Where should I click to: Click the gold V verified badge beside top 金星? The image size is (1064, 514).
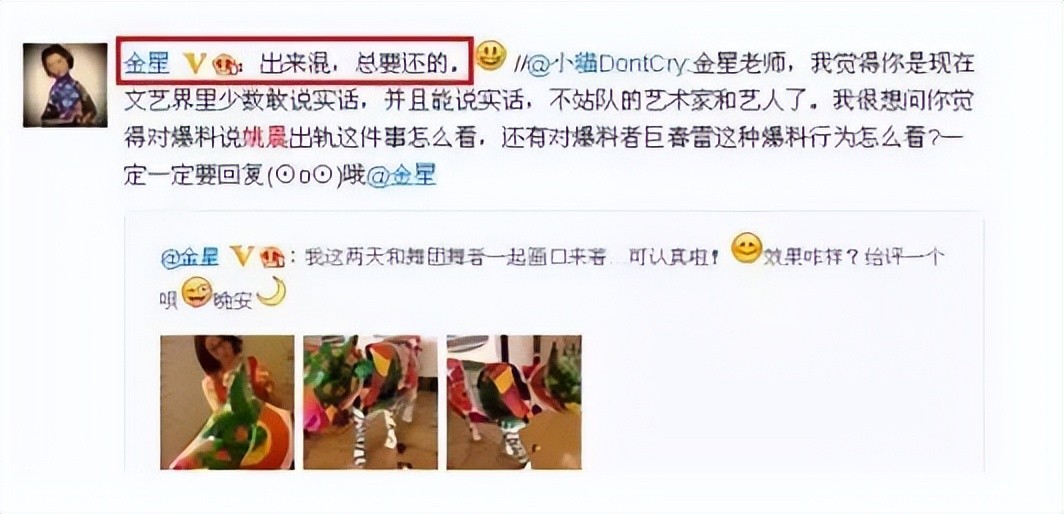pos(195,64)
